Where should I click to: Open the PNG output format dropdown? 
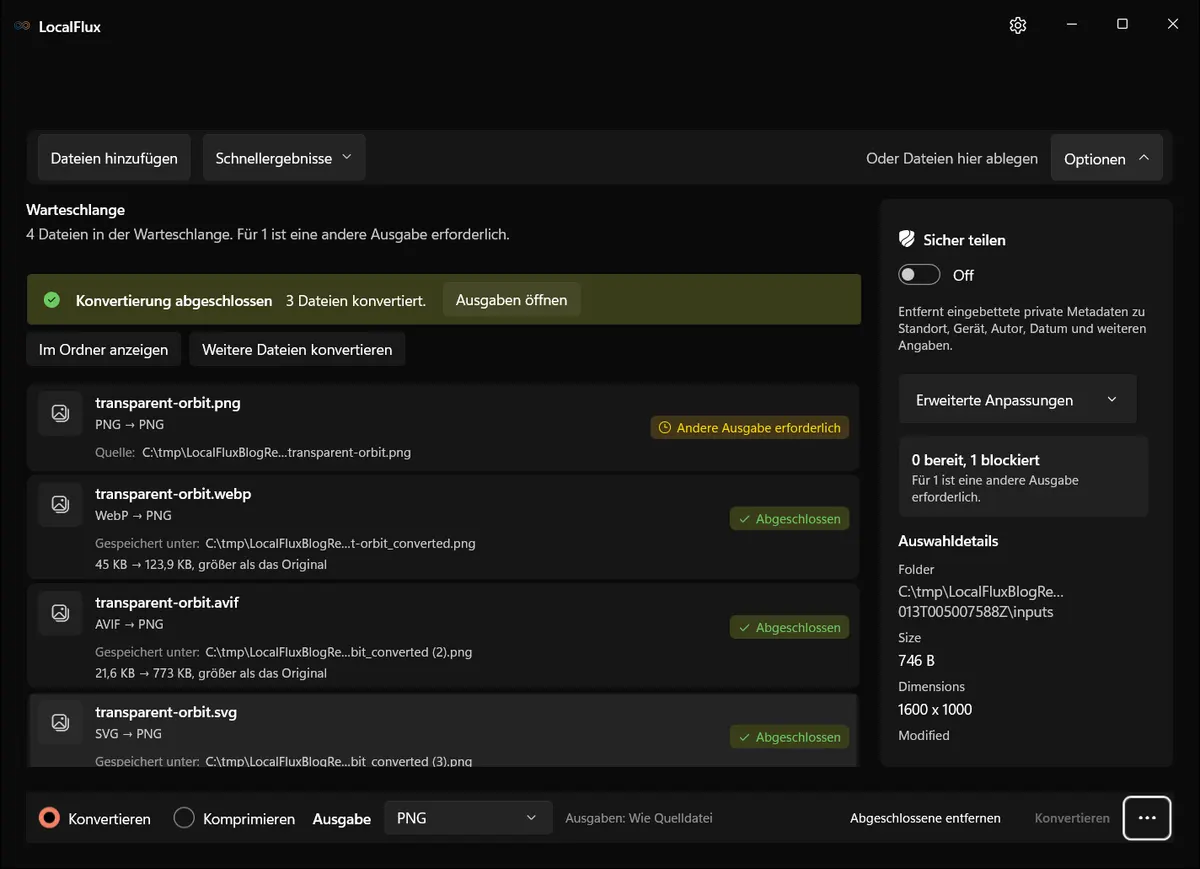(468, 818)
